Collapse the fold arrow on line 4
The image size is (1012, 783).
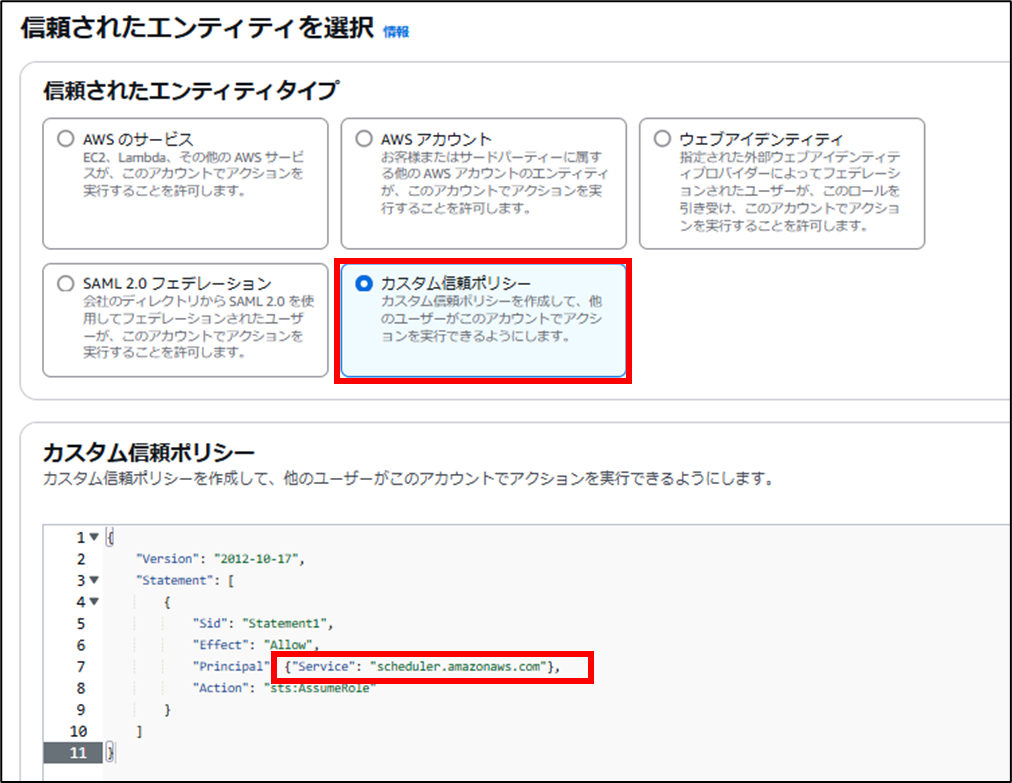coord(94,602)
